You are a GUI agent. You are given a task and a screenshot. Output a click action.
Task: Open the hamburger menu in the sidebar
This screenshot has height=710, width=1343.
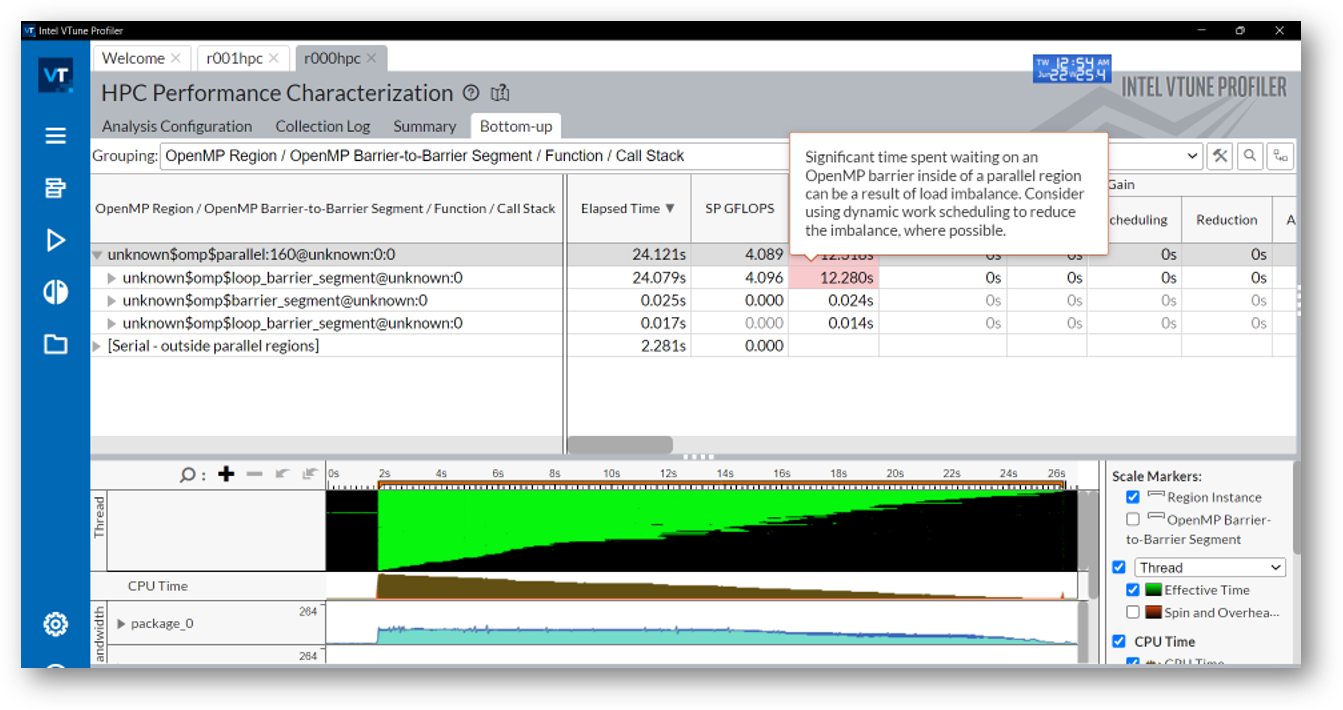pos(56,136)
